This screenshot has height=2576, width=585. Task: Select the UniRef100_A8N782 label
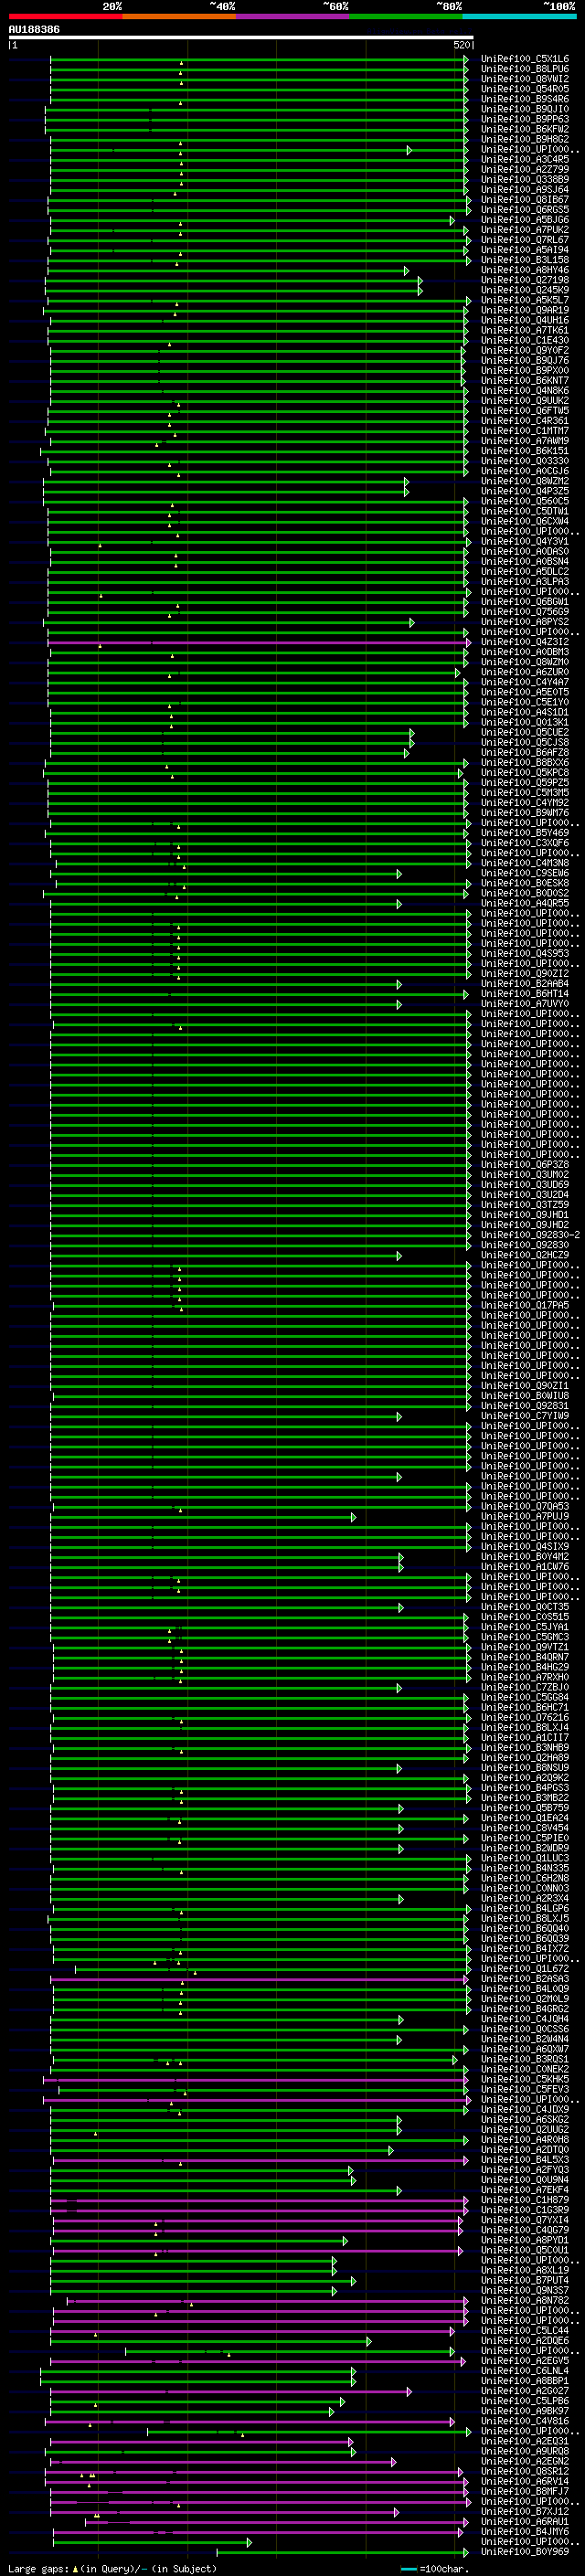(525, 2300)
